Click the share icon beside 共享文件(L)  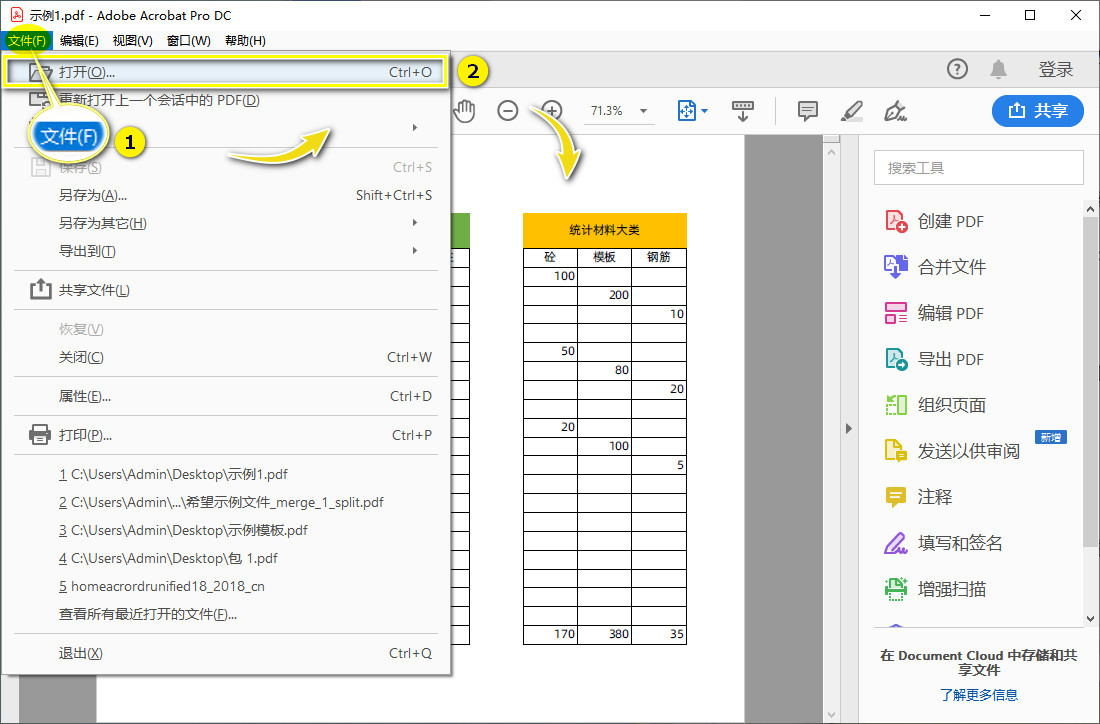click(40, 289)
